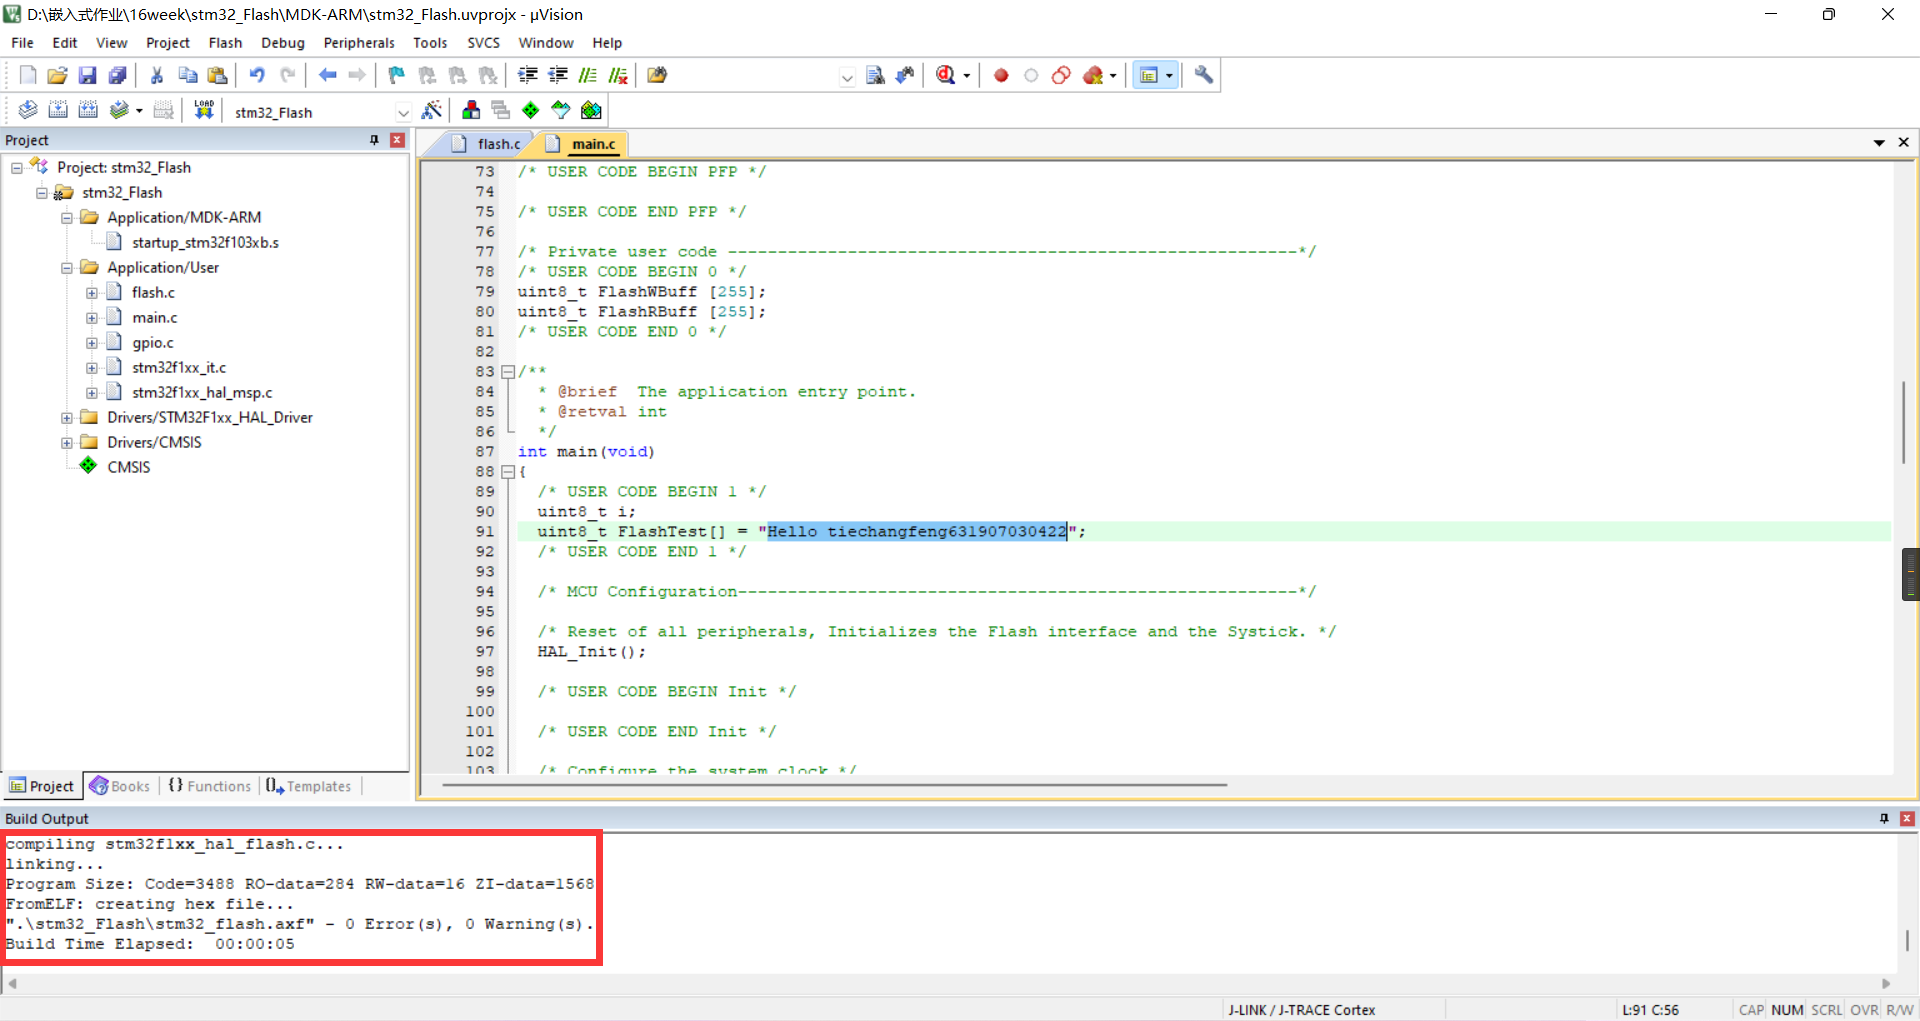Unindent the selected lines

[558, 75]
